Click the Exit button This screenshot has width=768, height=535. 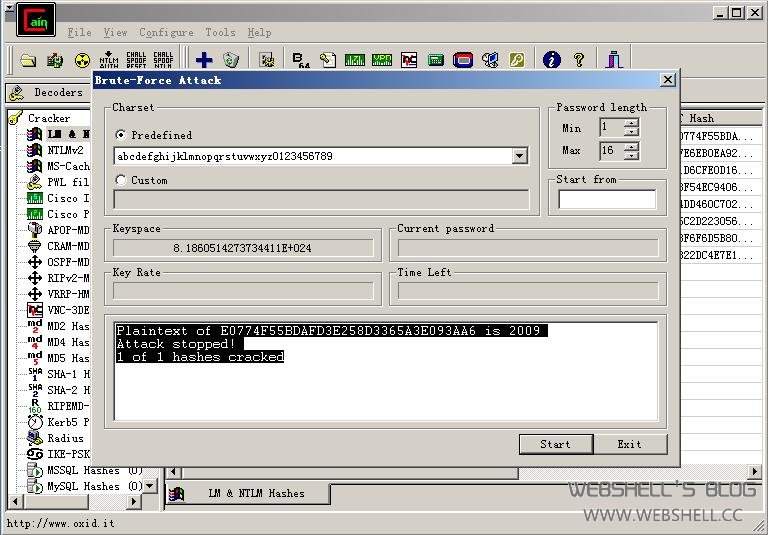point(630,444)
